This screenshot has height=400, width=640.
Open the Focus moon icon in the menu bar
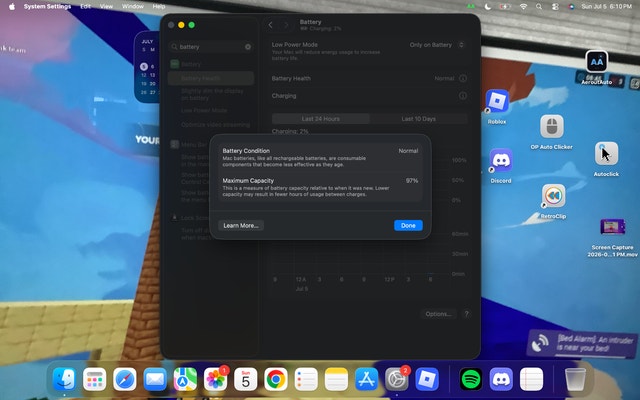pos(488,7)
